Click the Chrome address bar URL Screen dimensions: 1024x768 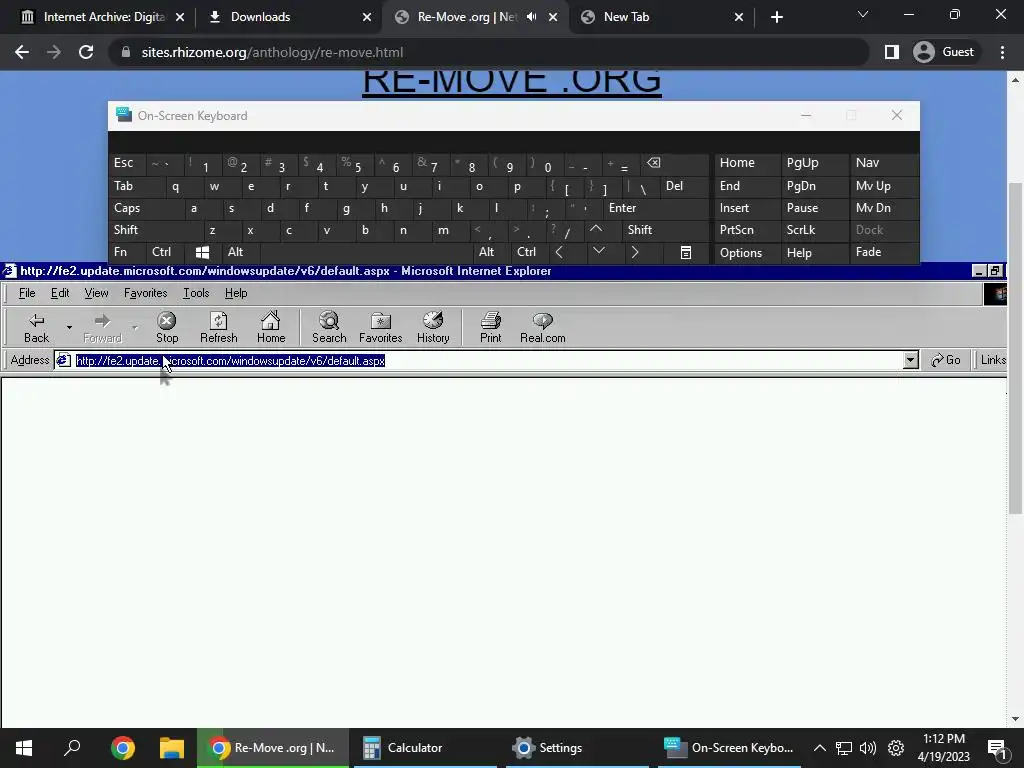[272, 52]
